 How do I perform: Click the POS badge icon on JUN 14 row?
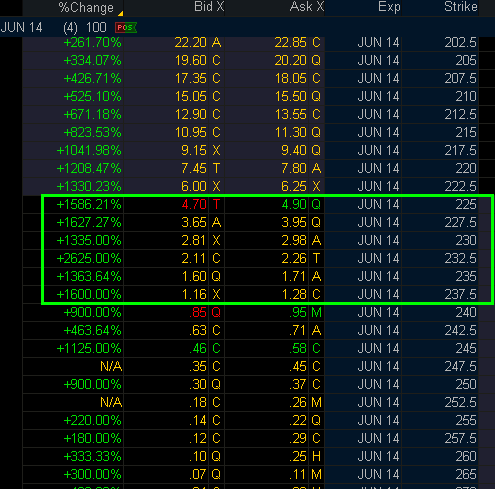(126, 27)
